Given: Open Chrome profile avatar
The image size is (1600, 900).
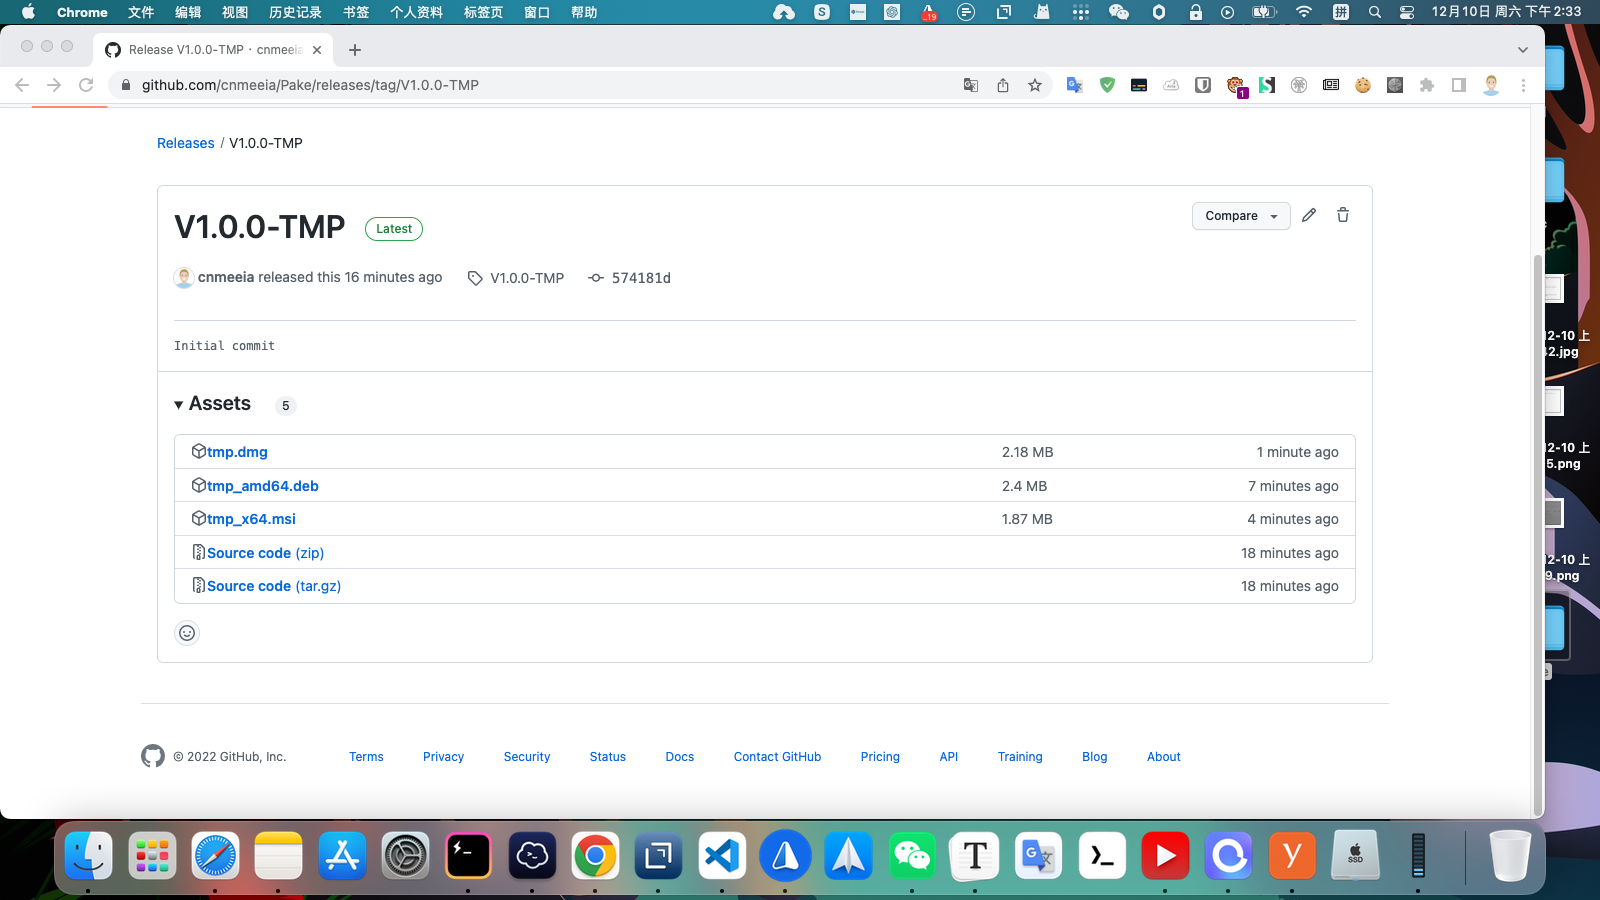Looking at the screenshot, I should pos(1491,85).
